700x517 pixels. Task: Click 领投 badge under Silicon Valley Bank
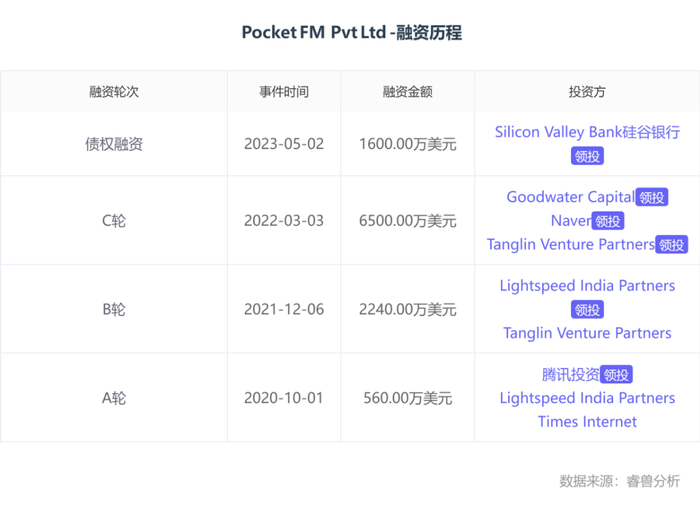[587, 156]
